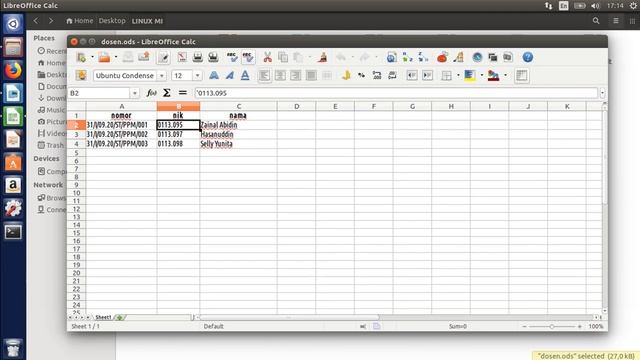640x360 pixels.
Task: Expand the formula bar arrow
Action: pyautogui.click(x=602, y=93)
